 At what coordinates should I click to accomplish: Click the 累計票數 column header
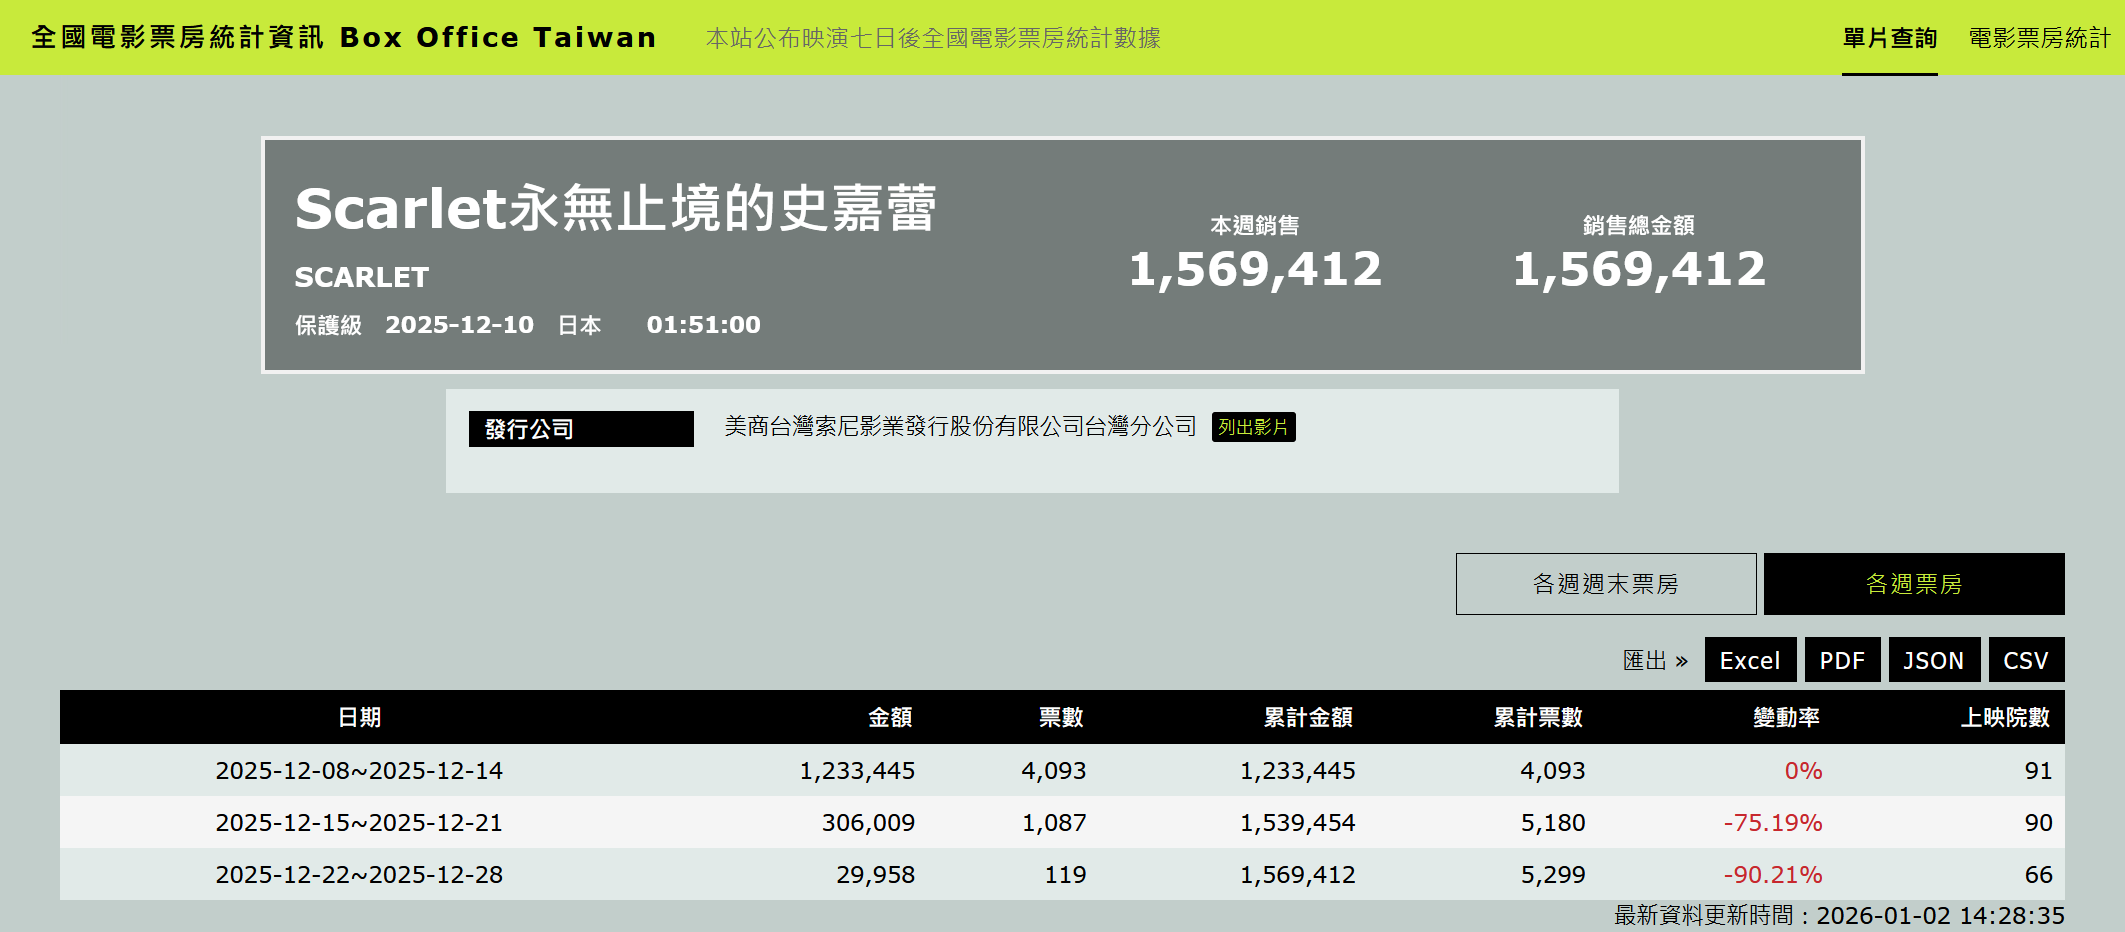pyautogui.click(x=1537, y=717)
